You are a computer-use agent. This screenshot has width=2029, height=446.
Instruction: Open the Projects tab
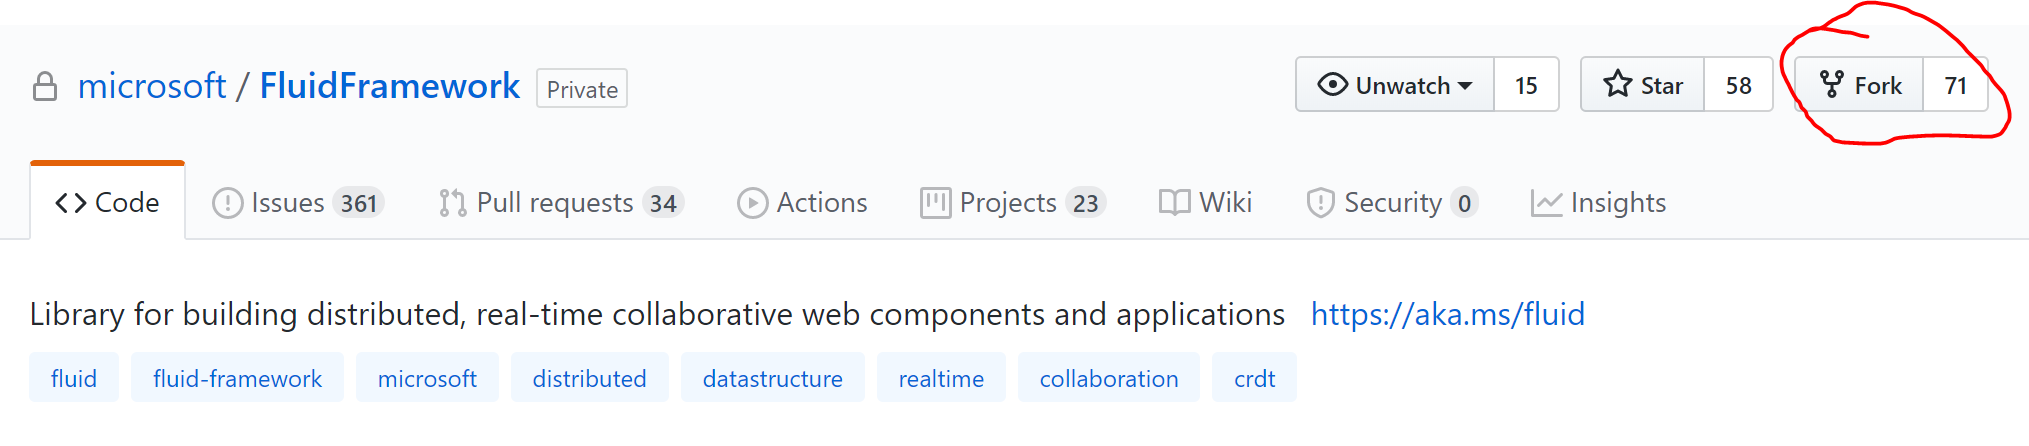(1013, 203)
